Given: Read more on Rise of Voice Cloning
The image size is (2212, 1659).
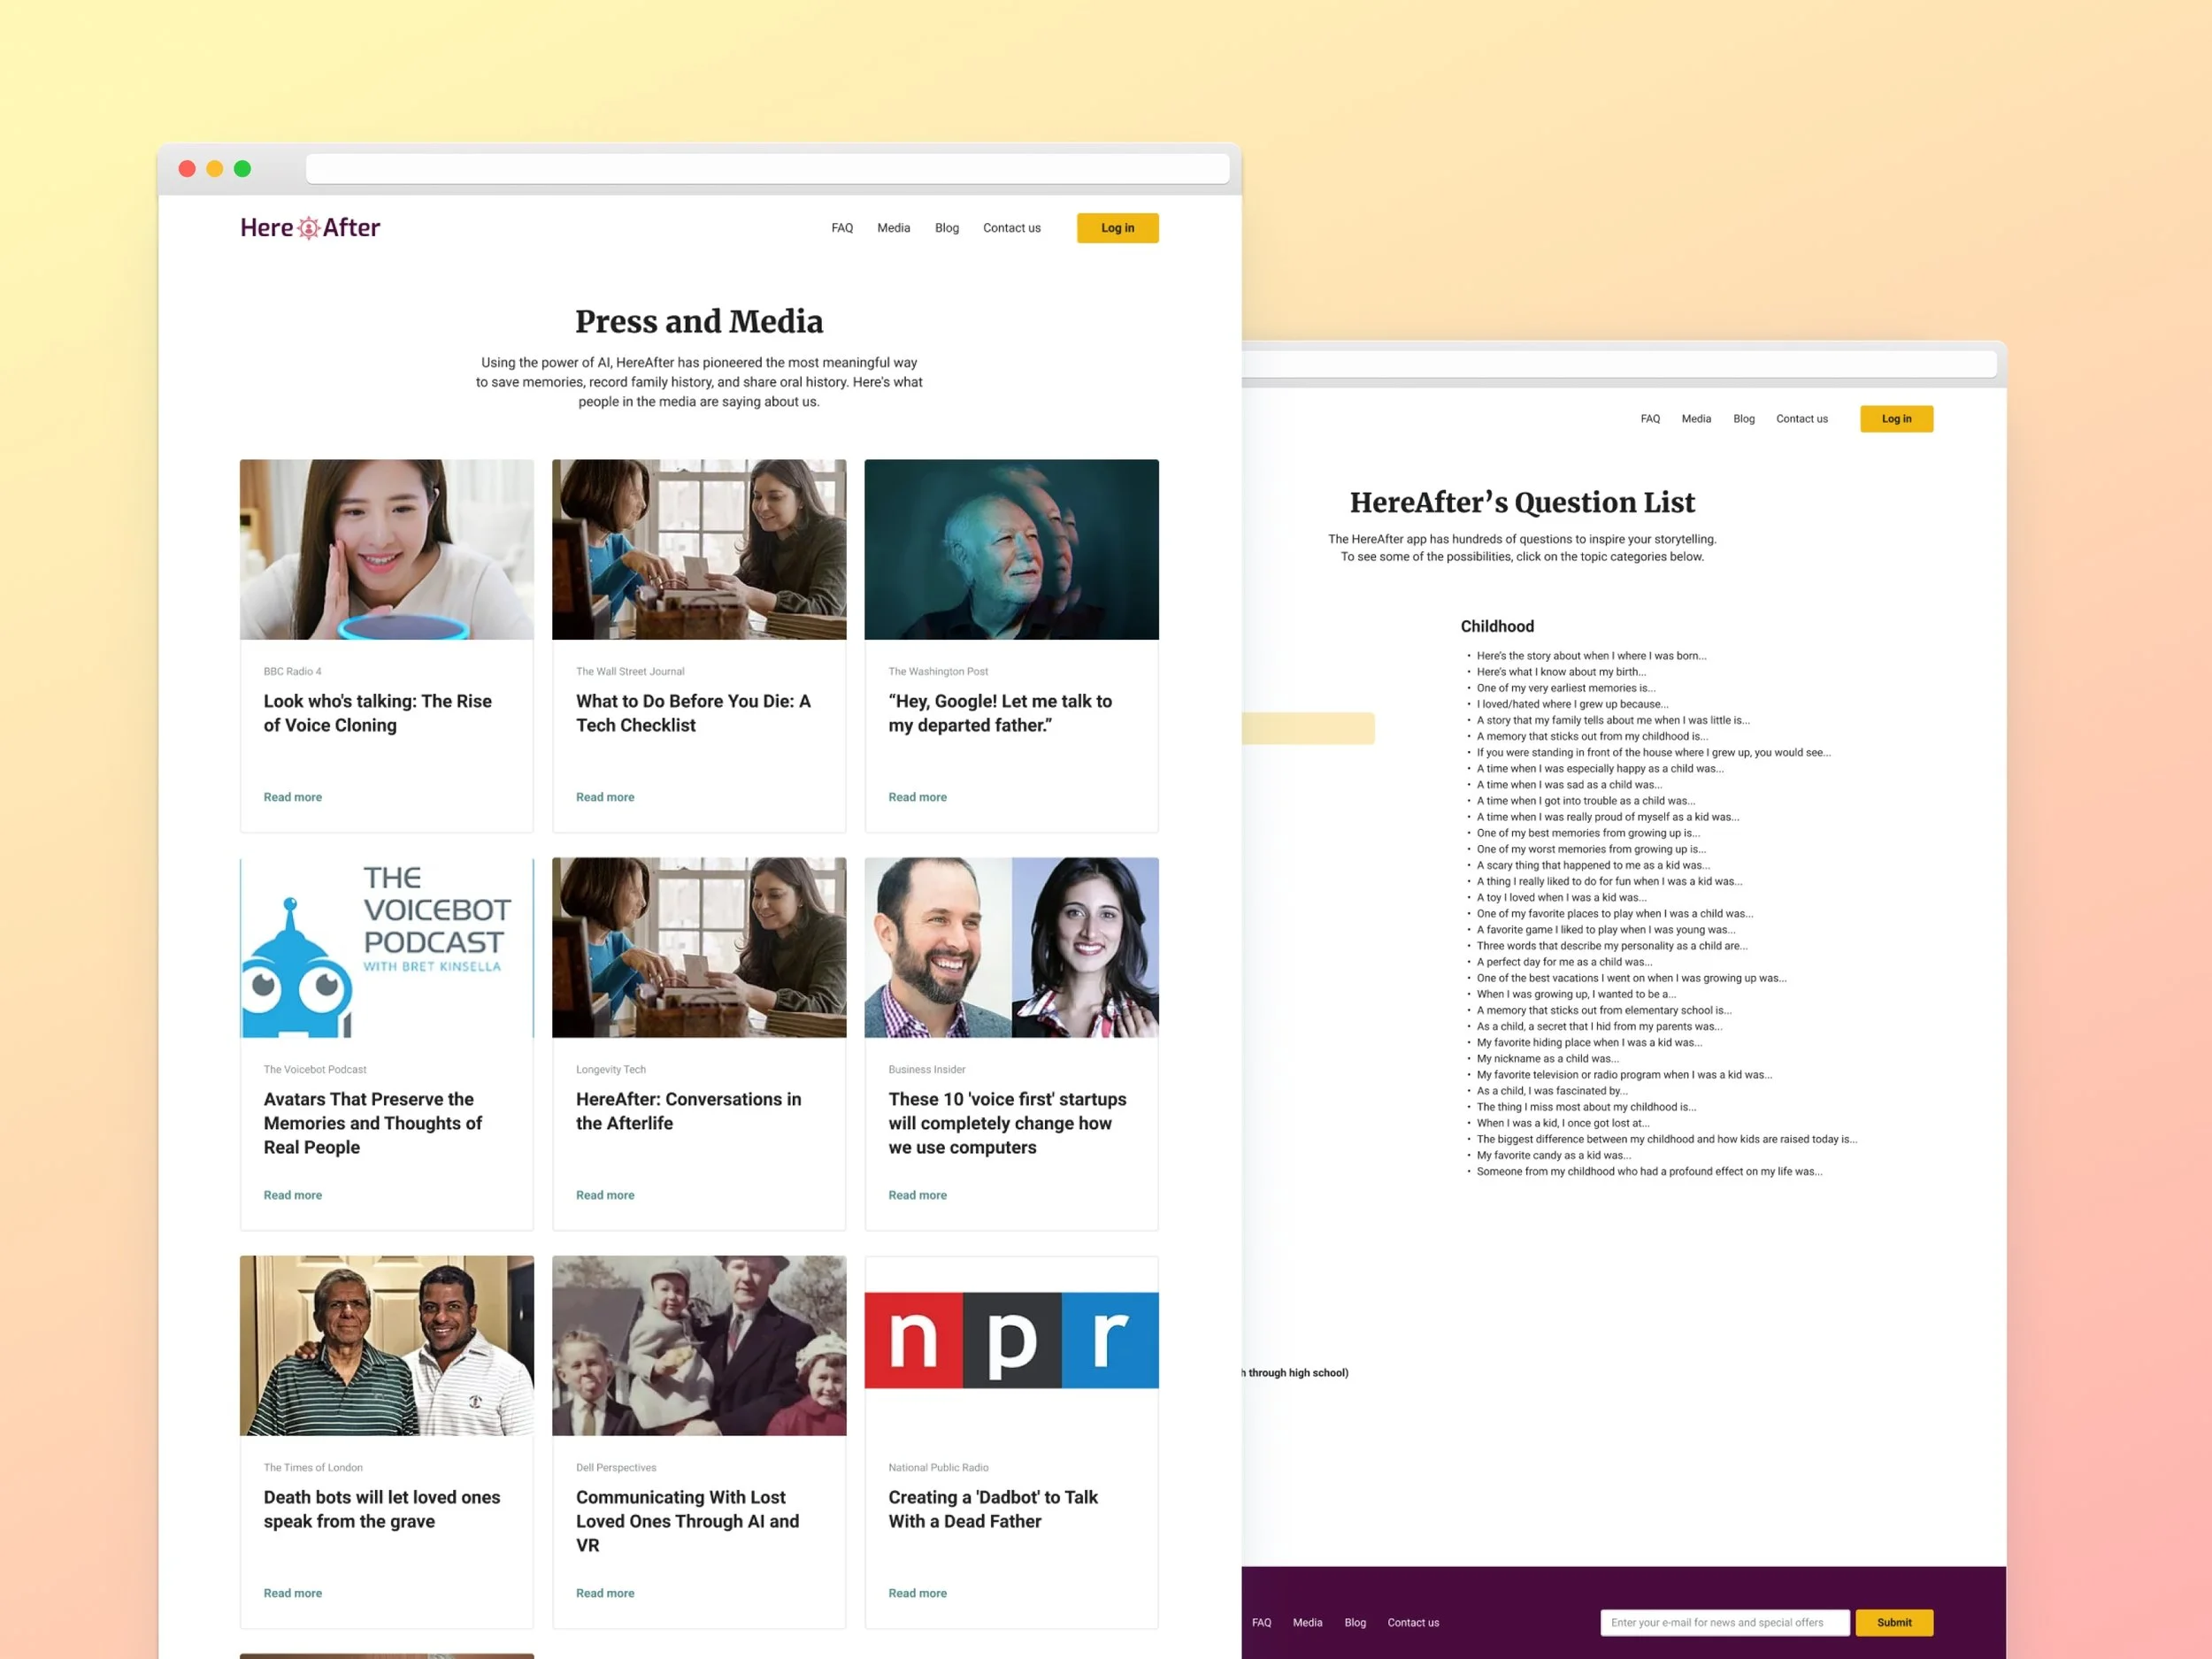Looking at the screenshot, I should pos(293,797).
